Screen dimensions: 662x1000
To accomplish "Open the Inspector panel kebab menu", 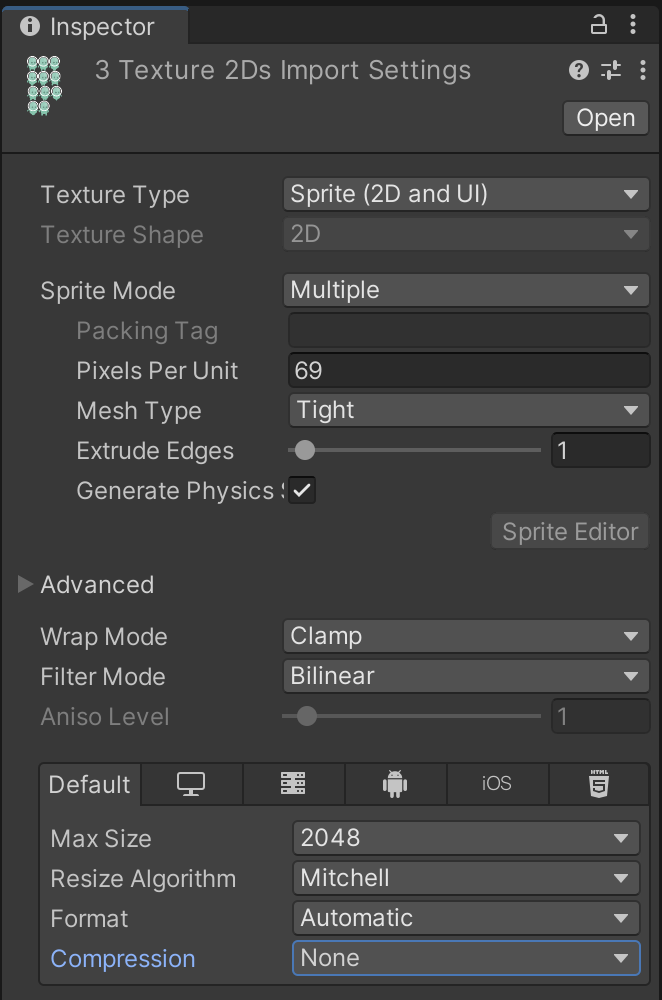I will (633, 25).
